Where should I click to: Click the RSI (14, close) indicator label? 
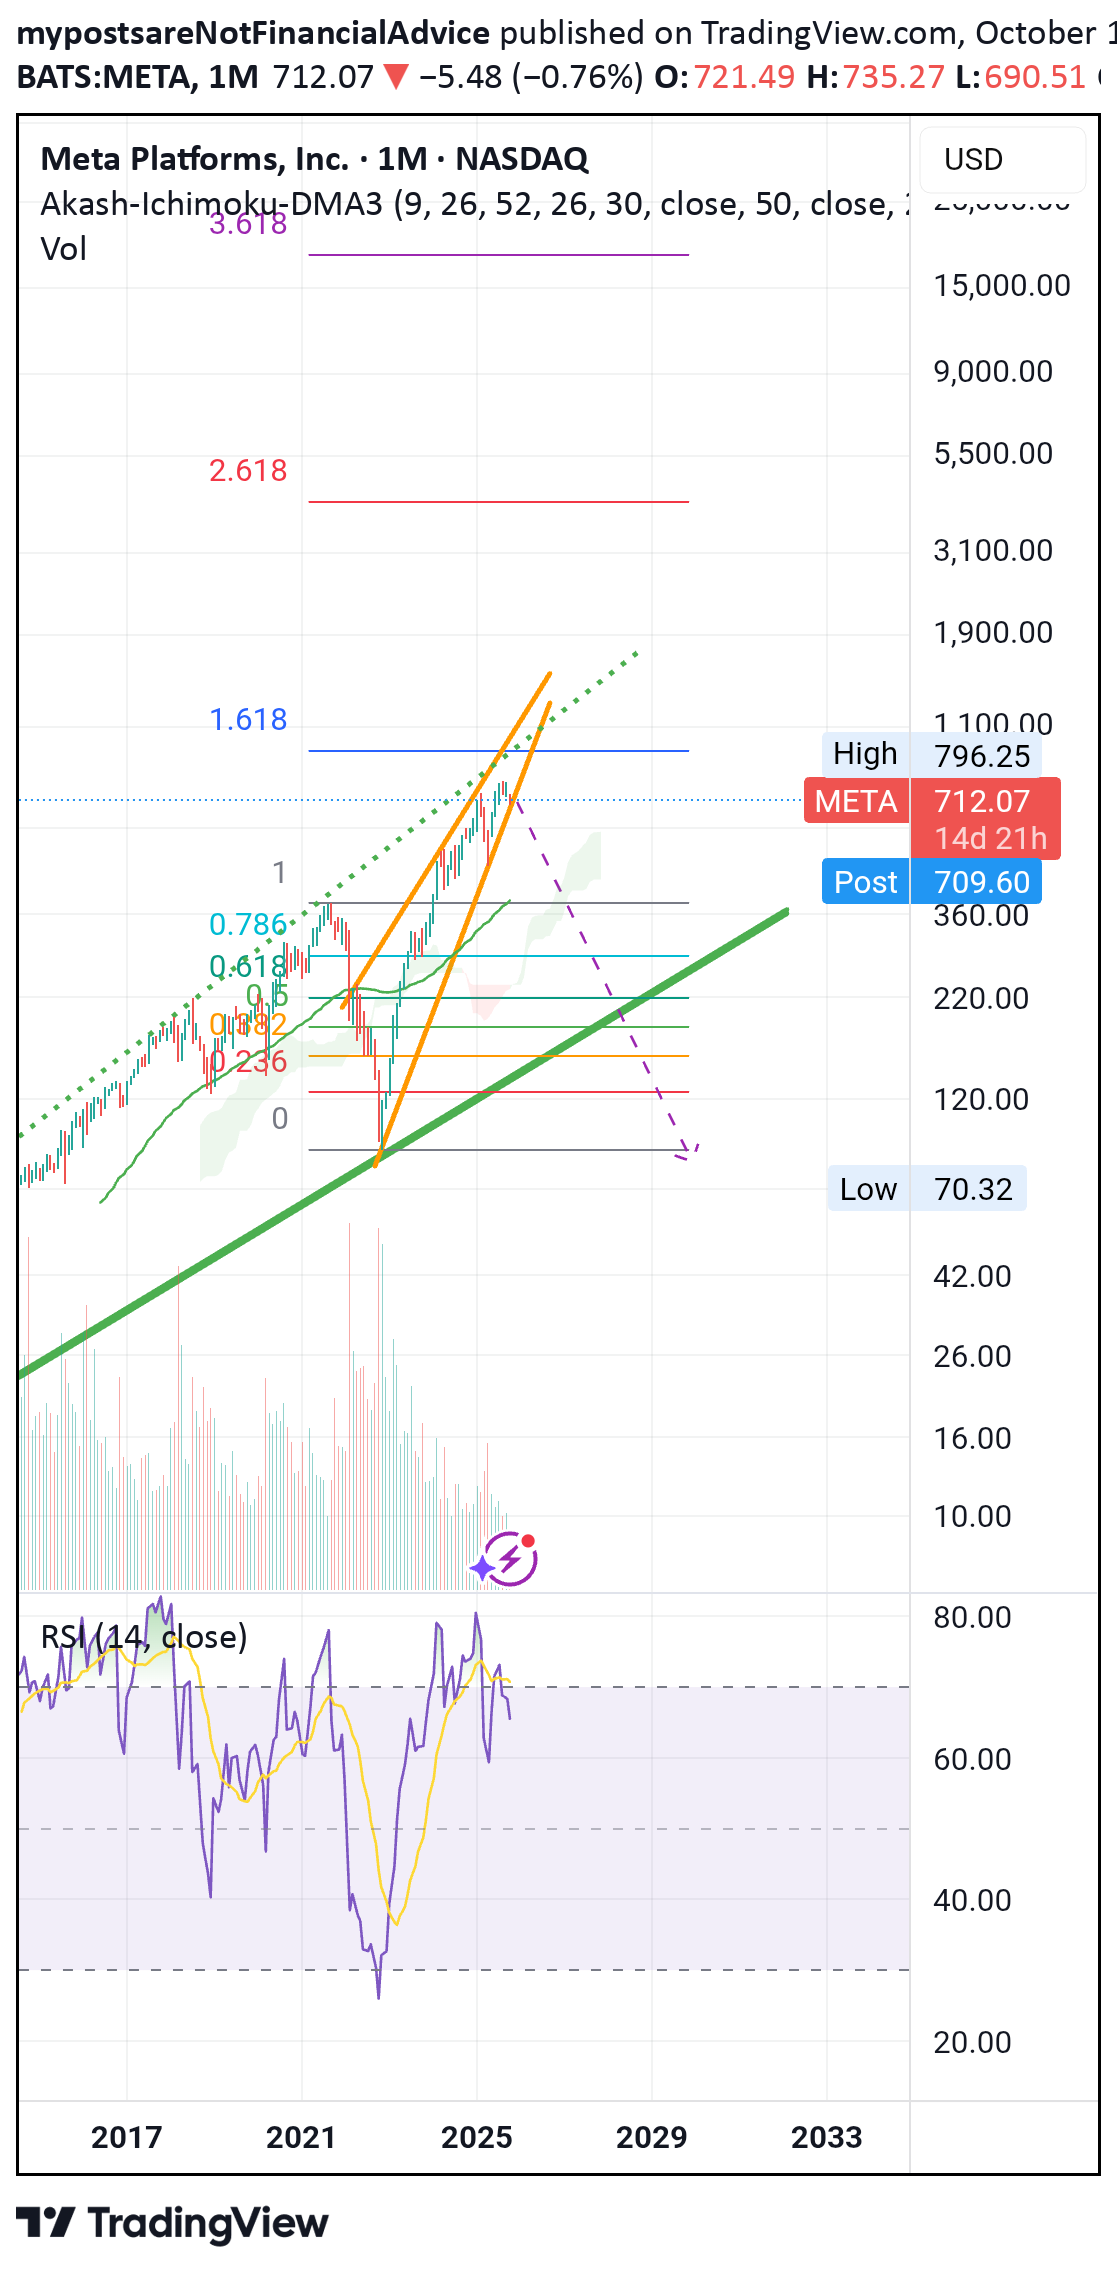[144, 1637]
